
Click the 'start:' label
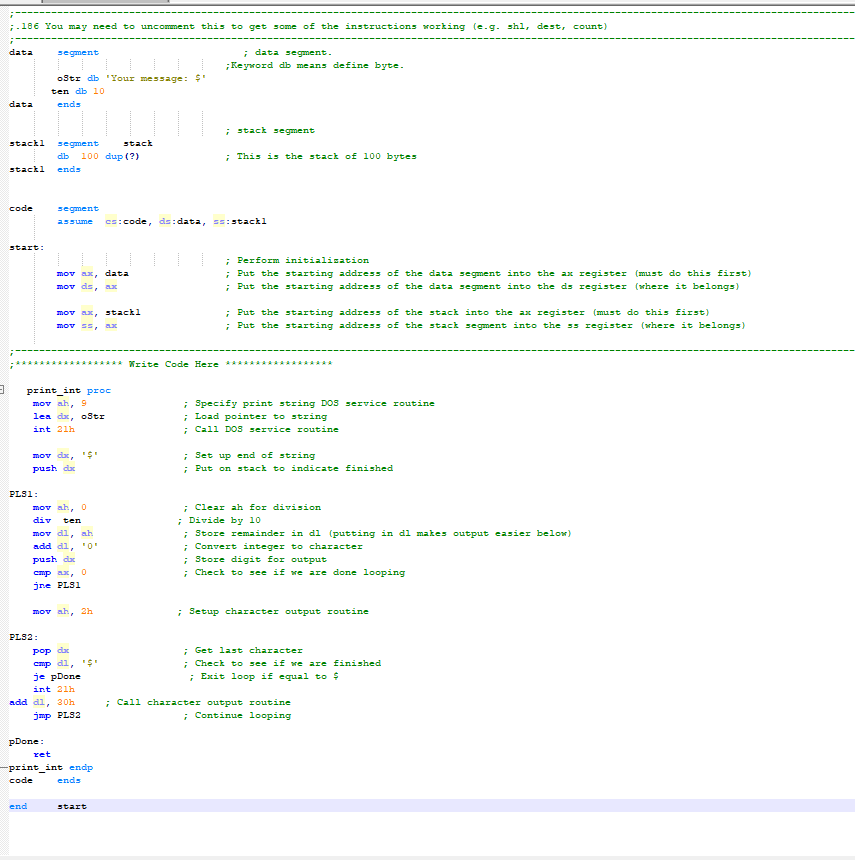[x=27, y=247]
